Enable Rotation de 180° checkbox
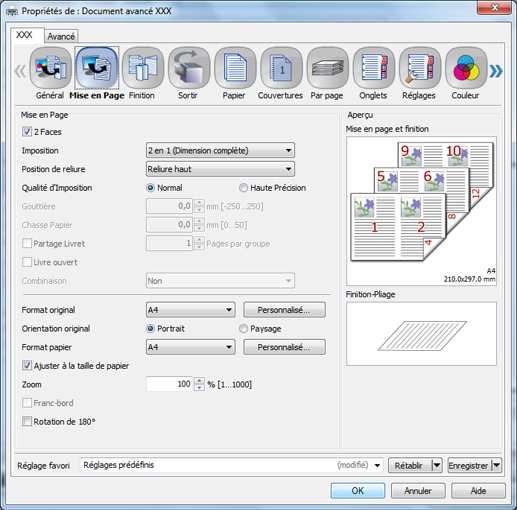 coord(27,421)
